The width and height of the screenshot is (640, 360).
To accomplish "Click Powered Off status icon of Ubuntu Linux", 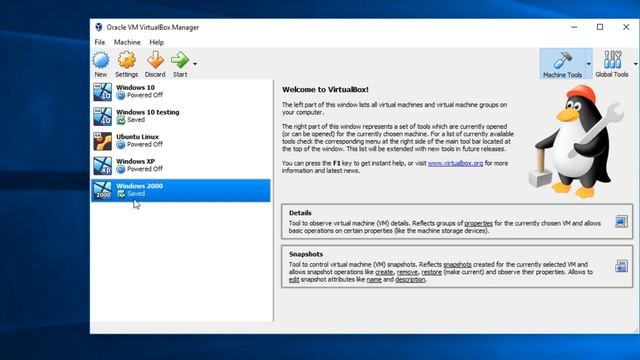I will (120, 144).
